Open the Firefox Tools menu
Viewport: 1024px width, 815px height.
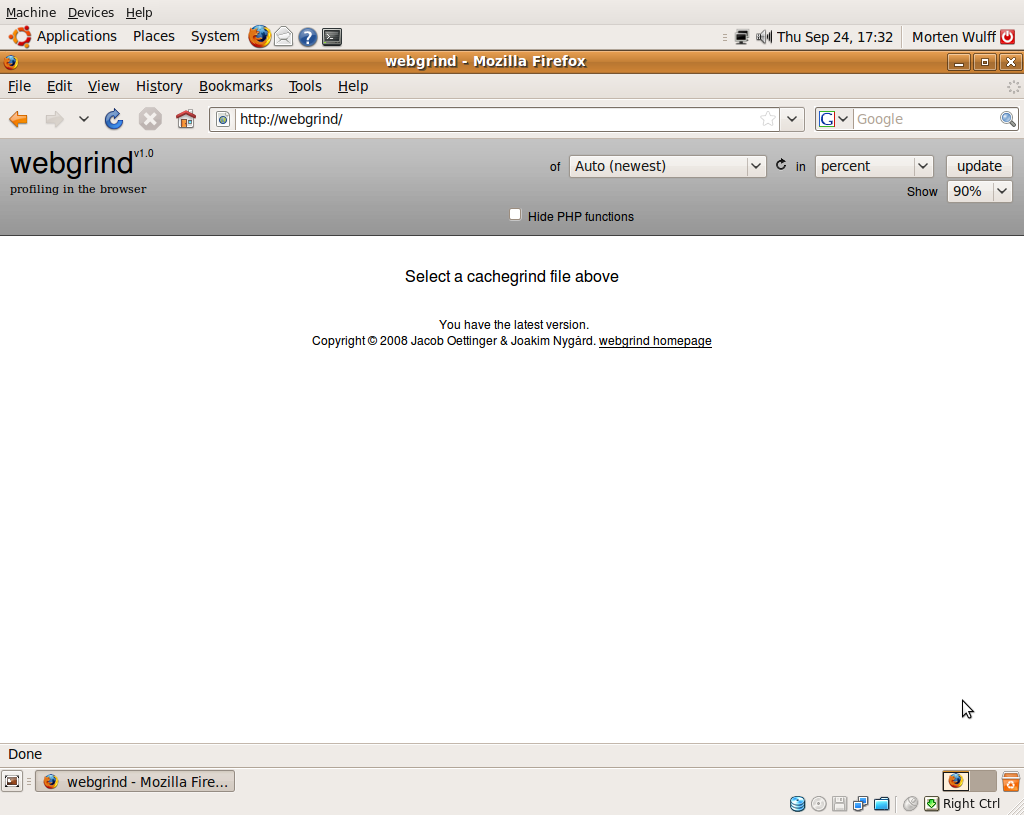click(306, 86)
